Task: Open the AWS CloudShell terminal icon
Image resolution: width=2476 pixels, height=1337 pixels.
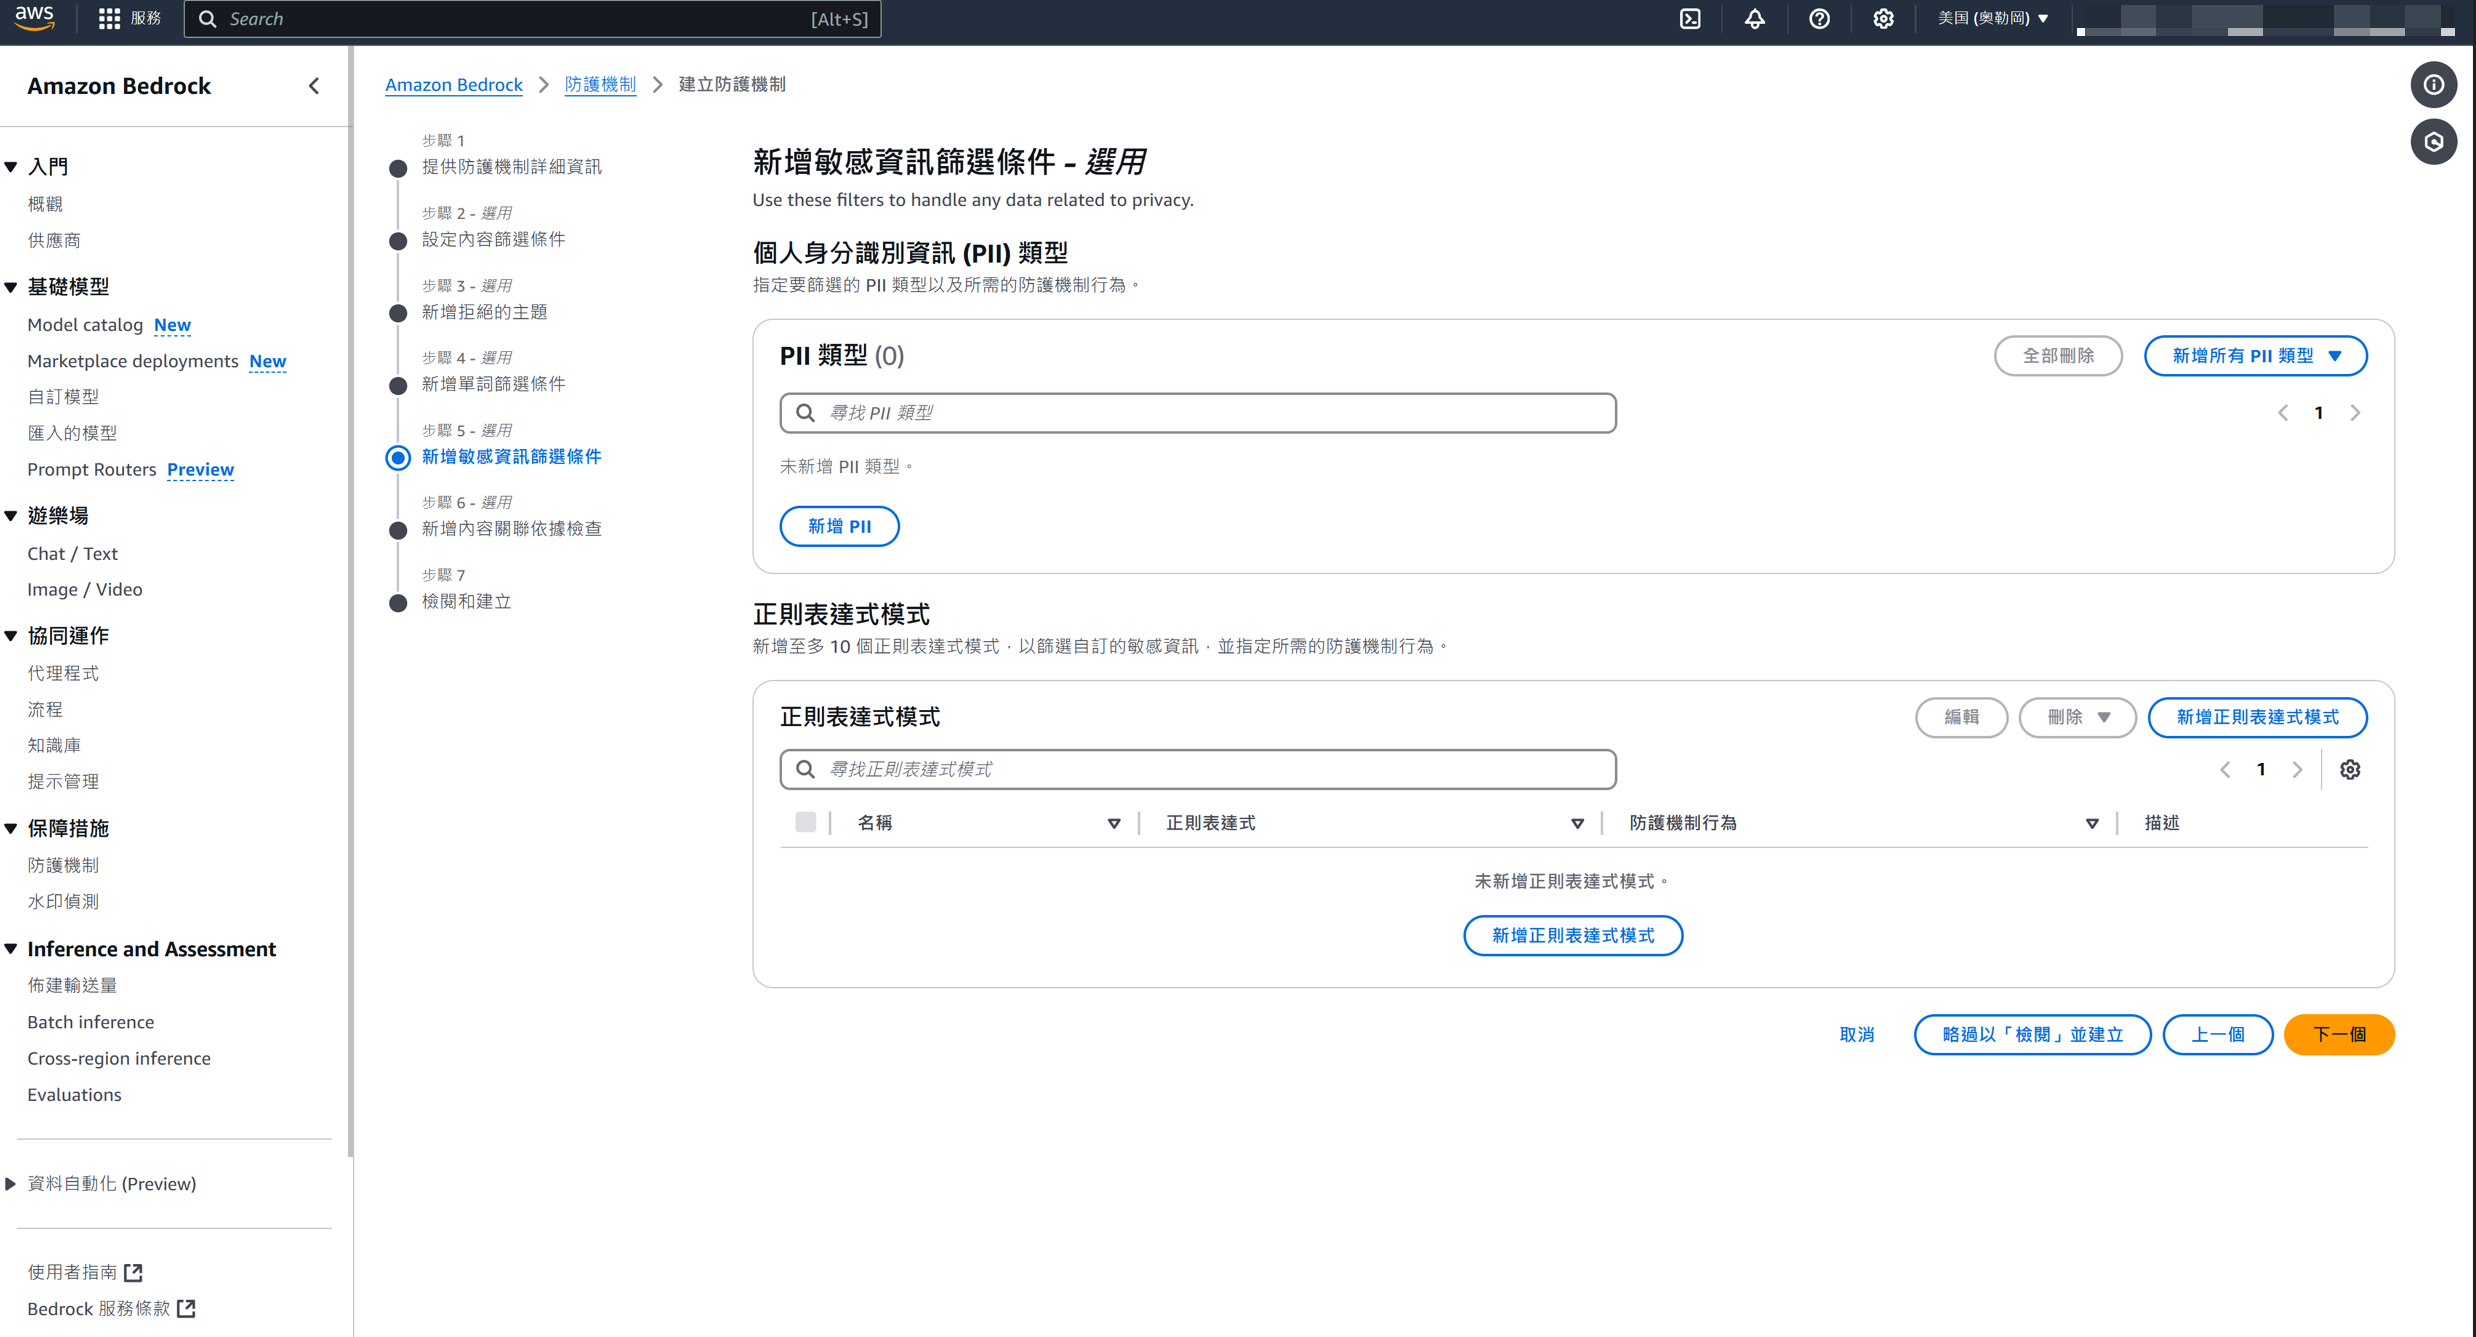Action: [1690, 19]
